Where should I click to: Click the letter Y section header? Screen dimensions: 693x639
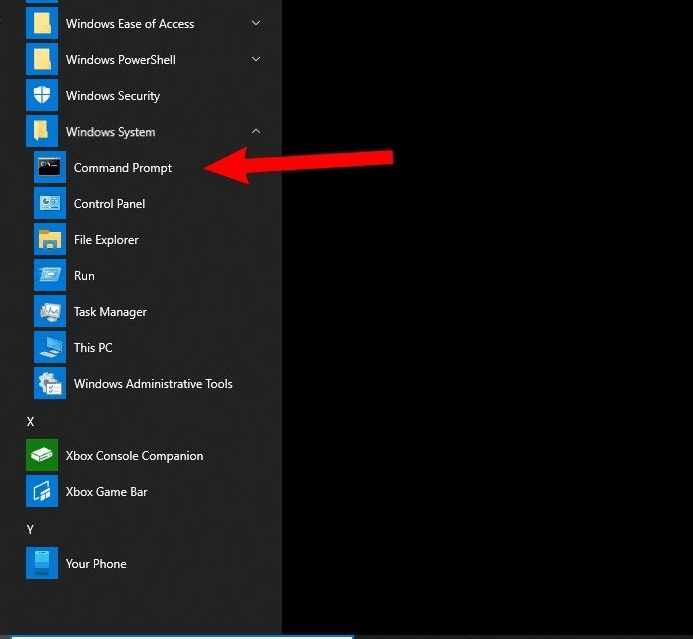[30, 530]
